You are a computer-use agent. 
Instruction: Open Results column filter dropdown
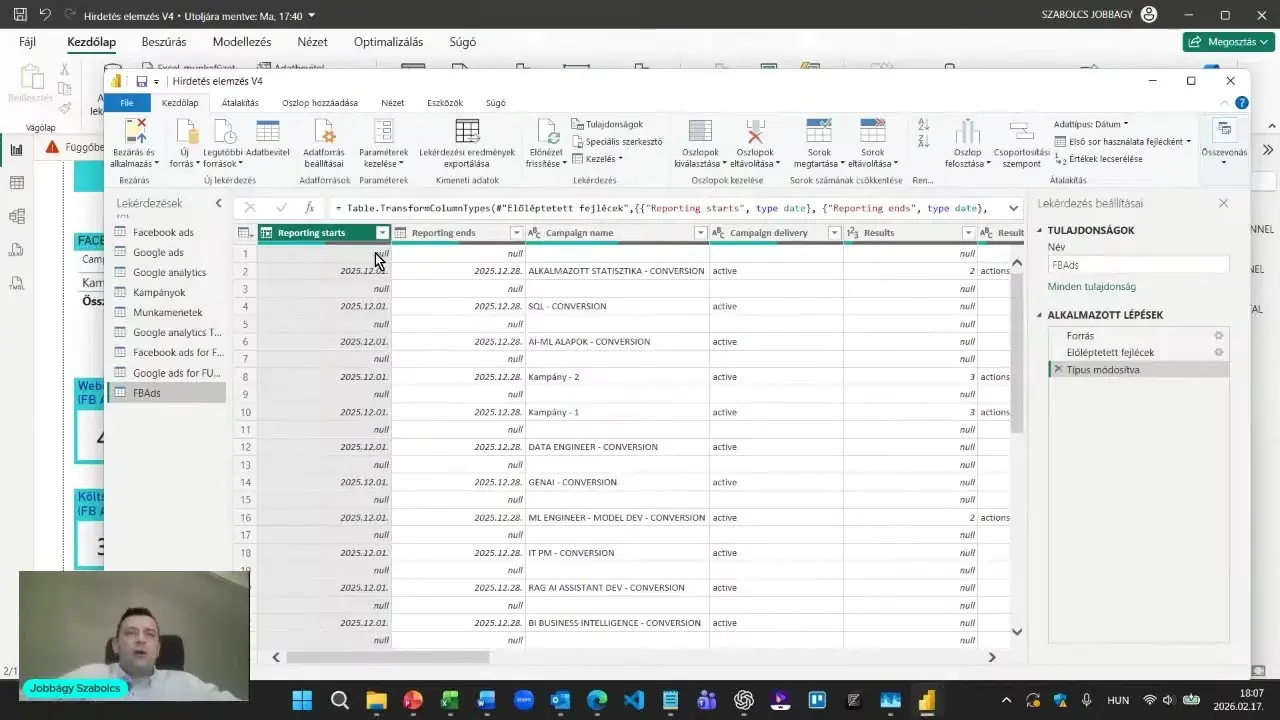pyautogui.click(x=967, y=233)
